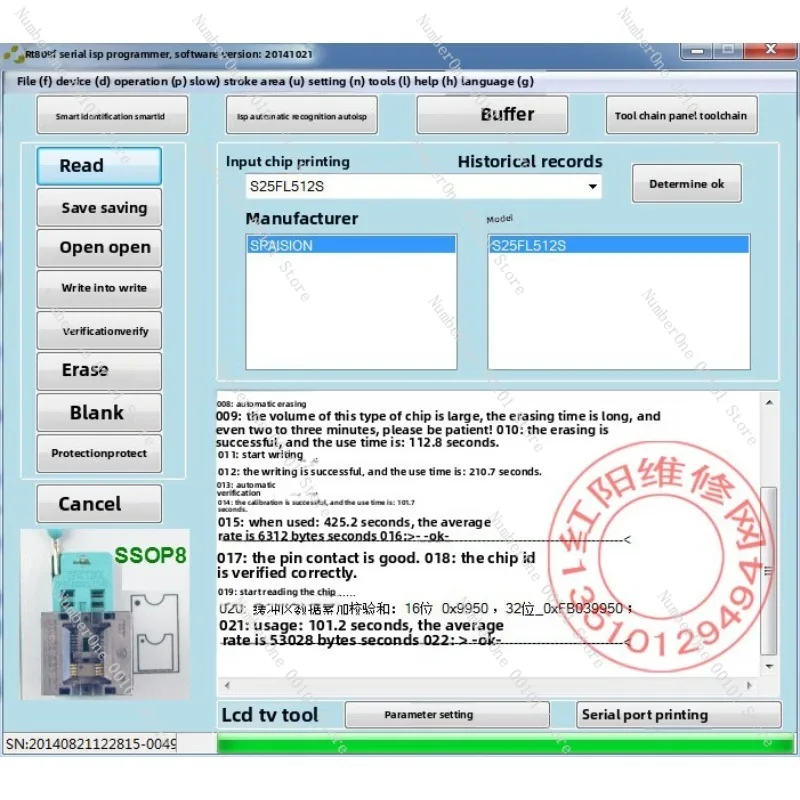Minimize the programmer window

(x=697, y=50)
